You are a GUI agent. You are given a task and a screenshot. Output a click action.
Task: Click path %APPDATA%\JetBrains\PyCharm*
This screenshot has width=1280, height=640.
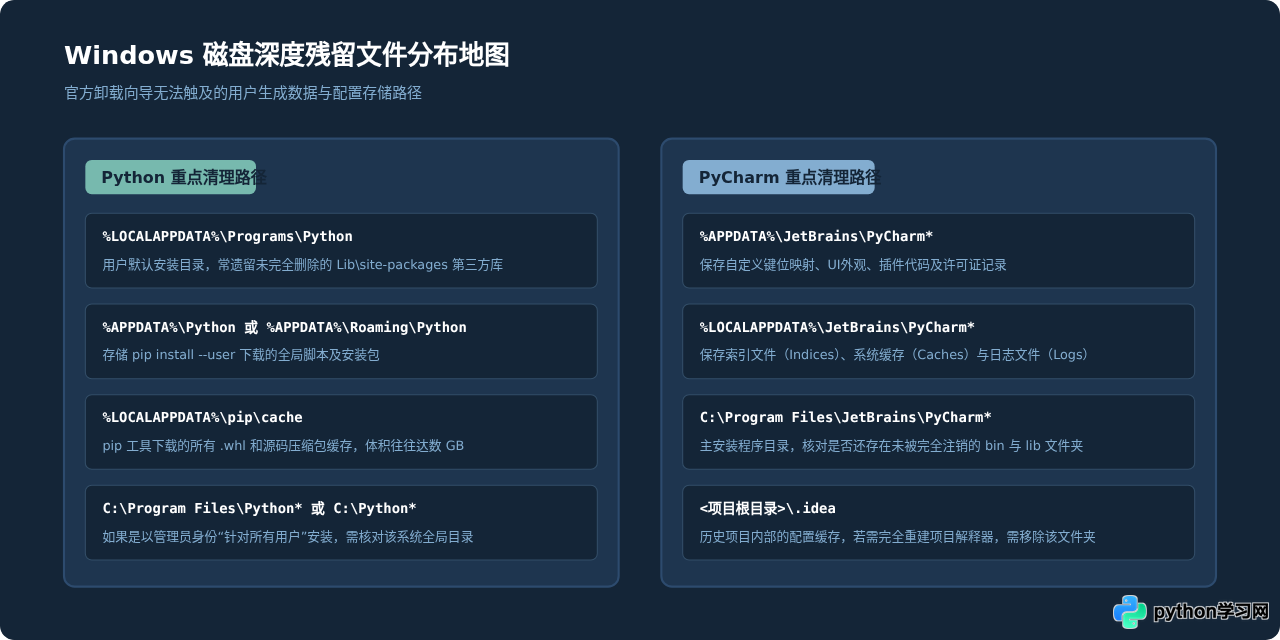click(816, 237)
